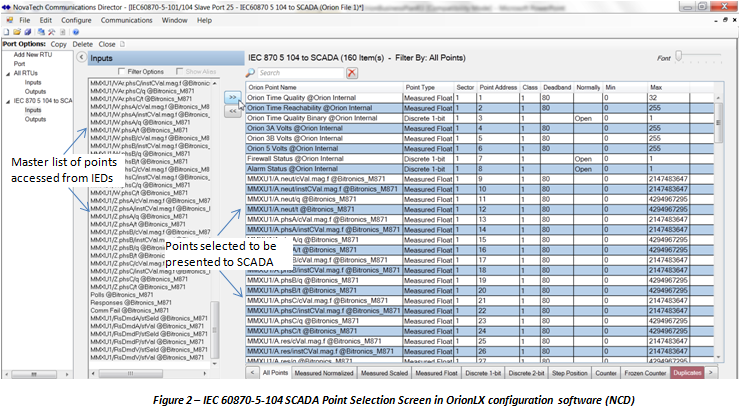Click the Open folder toolbar icon
This screenshot has height=413, width=740.
point(17,32)
